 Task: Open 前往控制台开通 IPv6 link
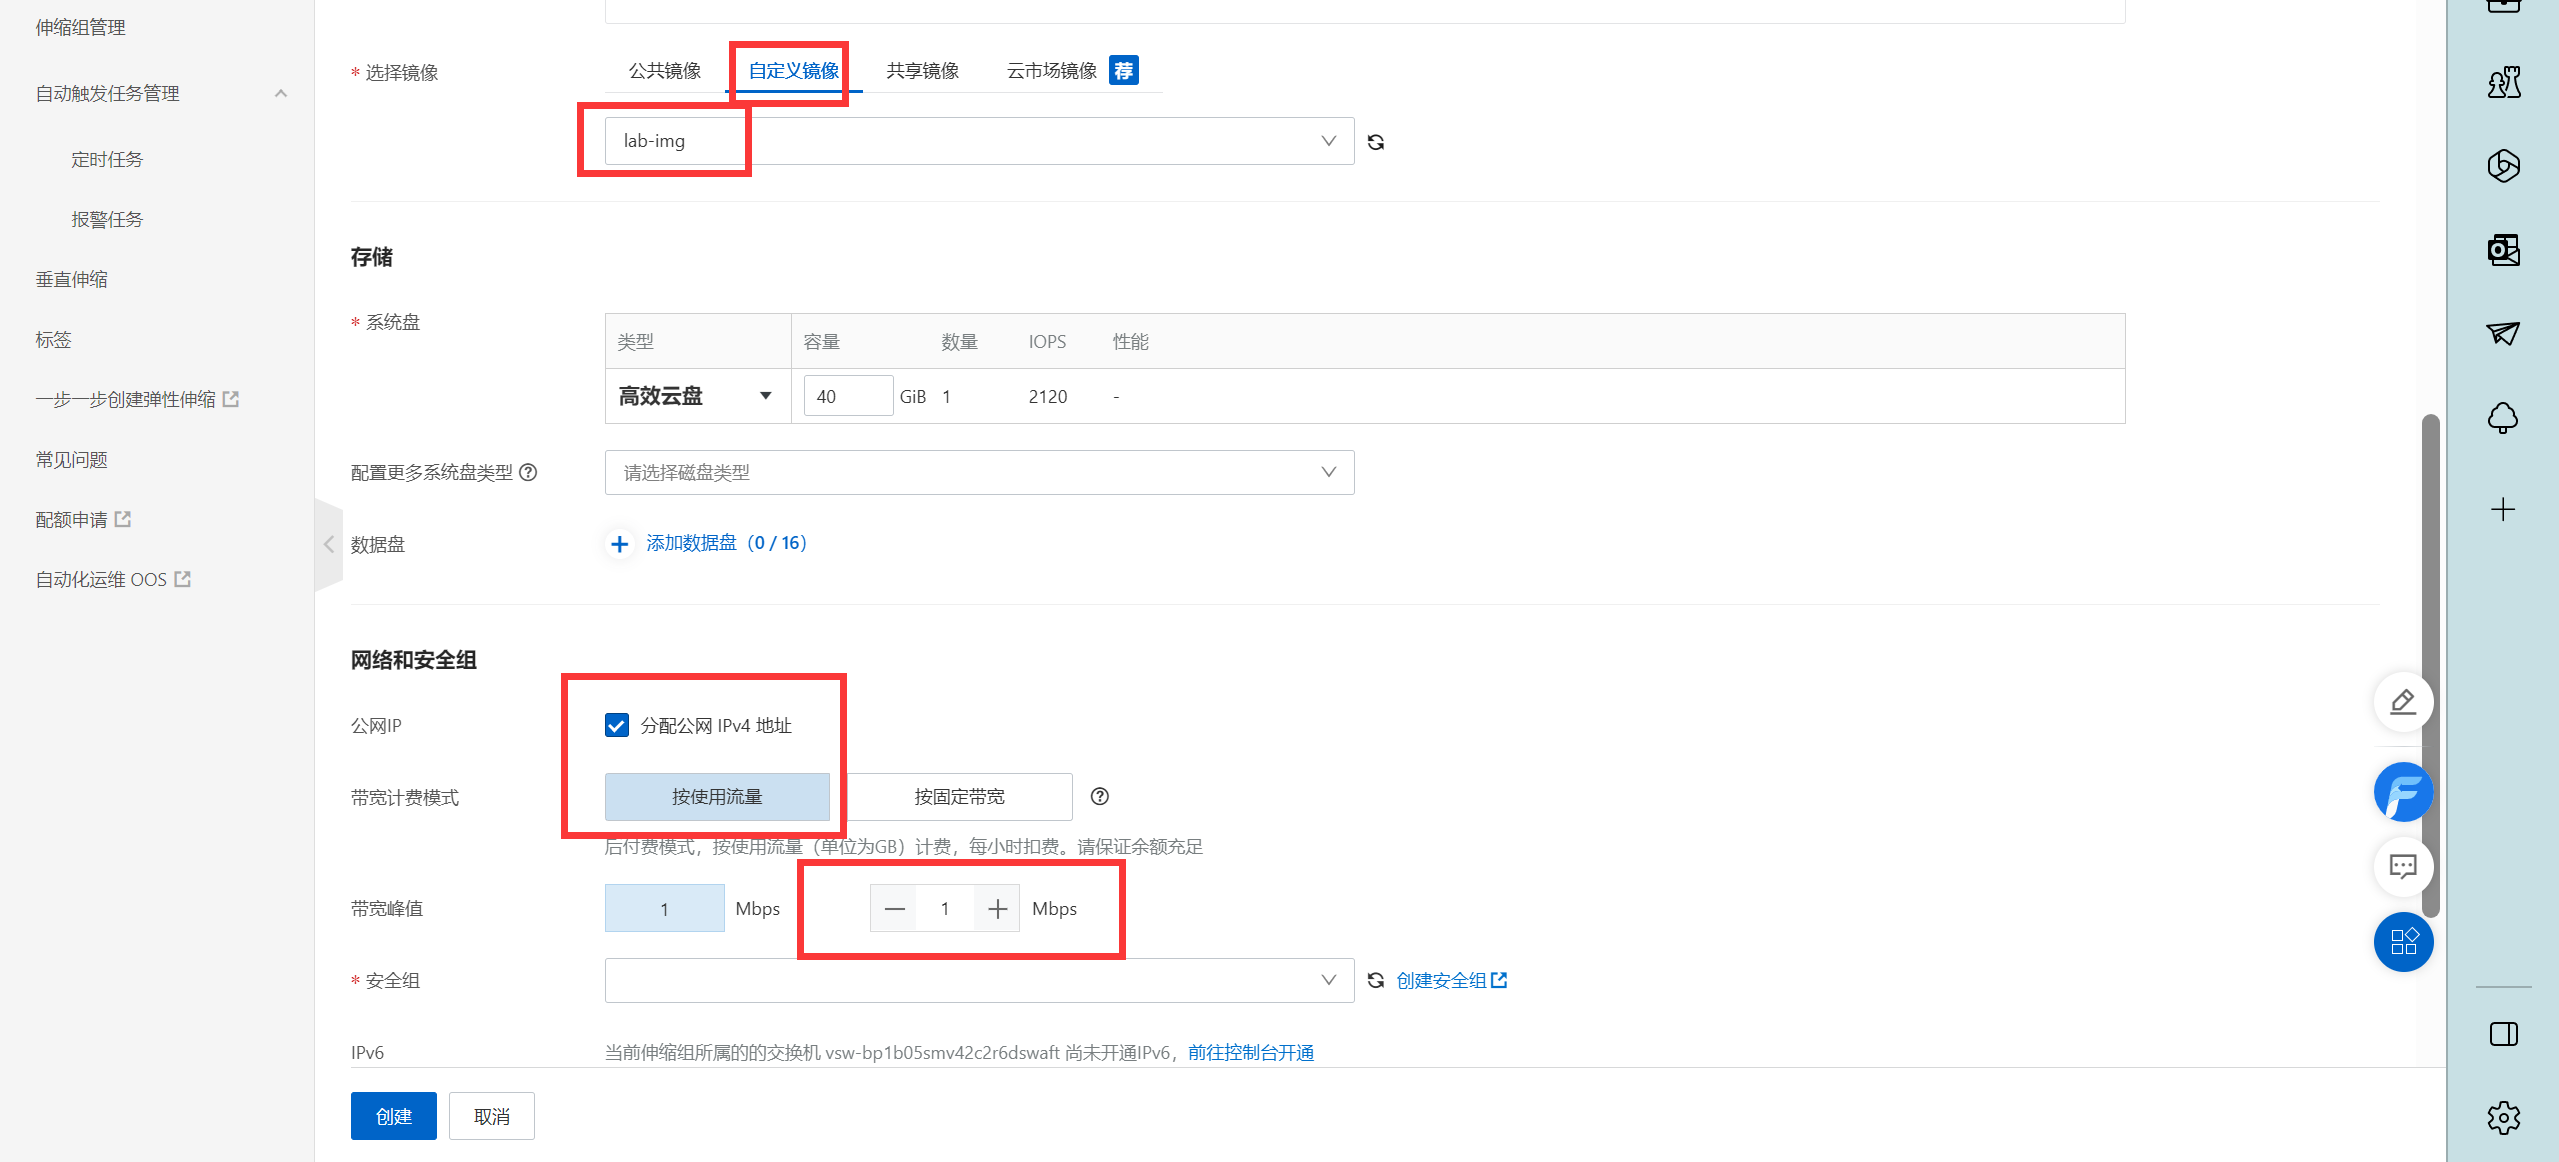coord(1251,1052)
